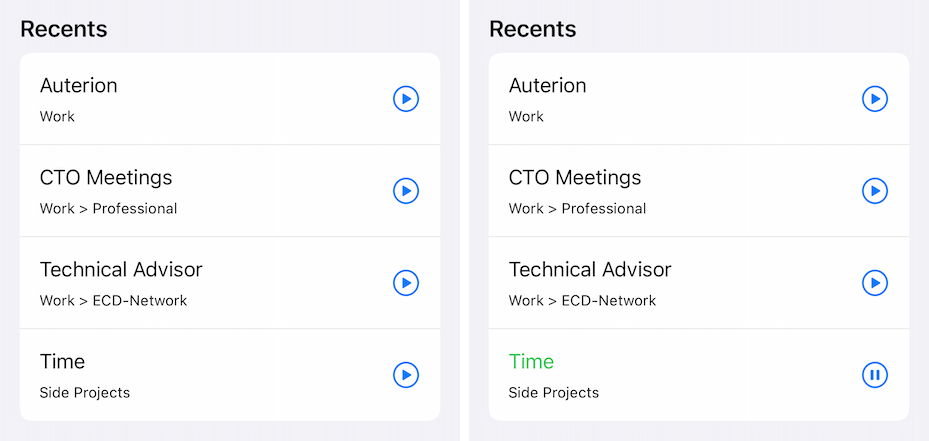Select Work > ECD-Network subtitle in right panel
This screenshot has height=441, width=929.
[582, 301]
